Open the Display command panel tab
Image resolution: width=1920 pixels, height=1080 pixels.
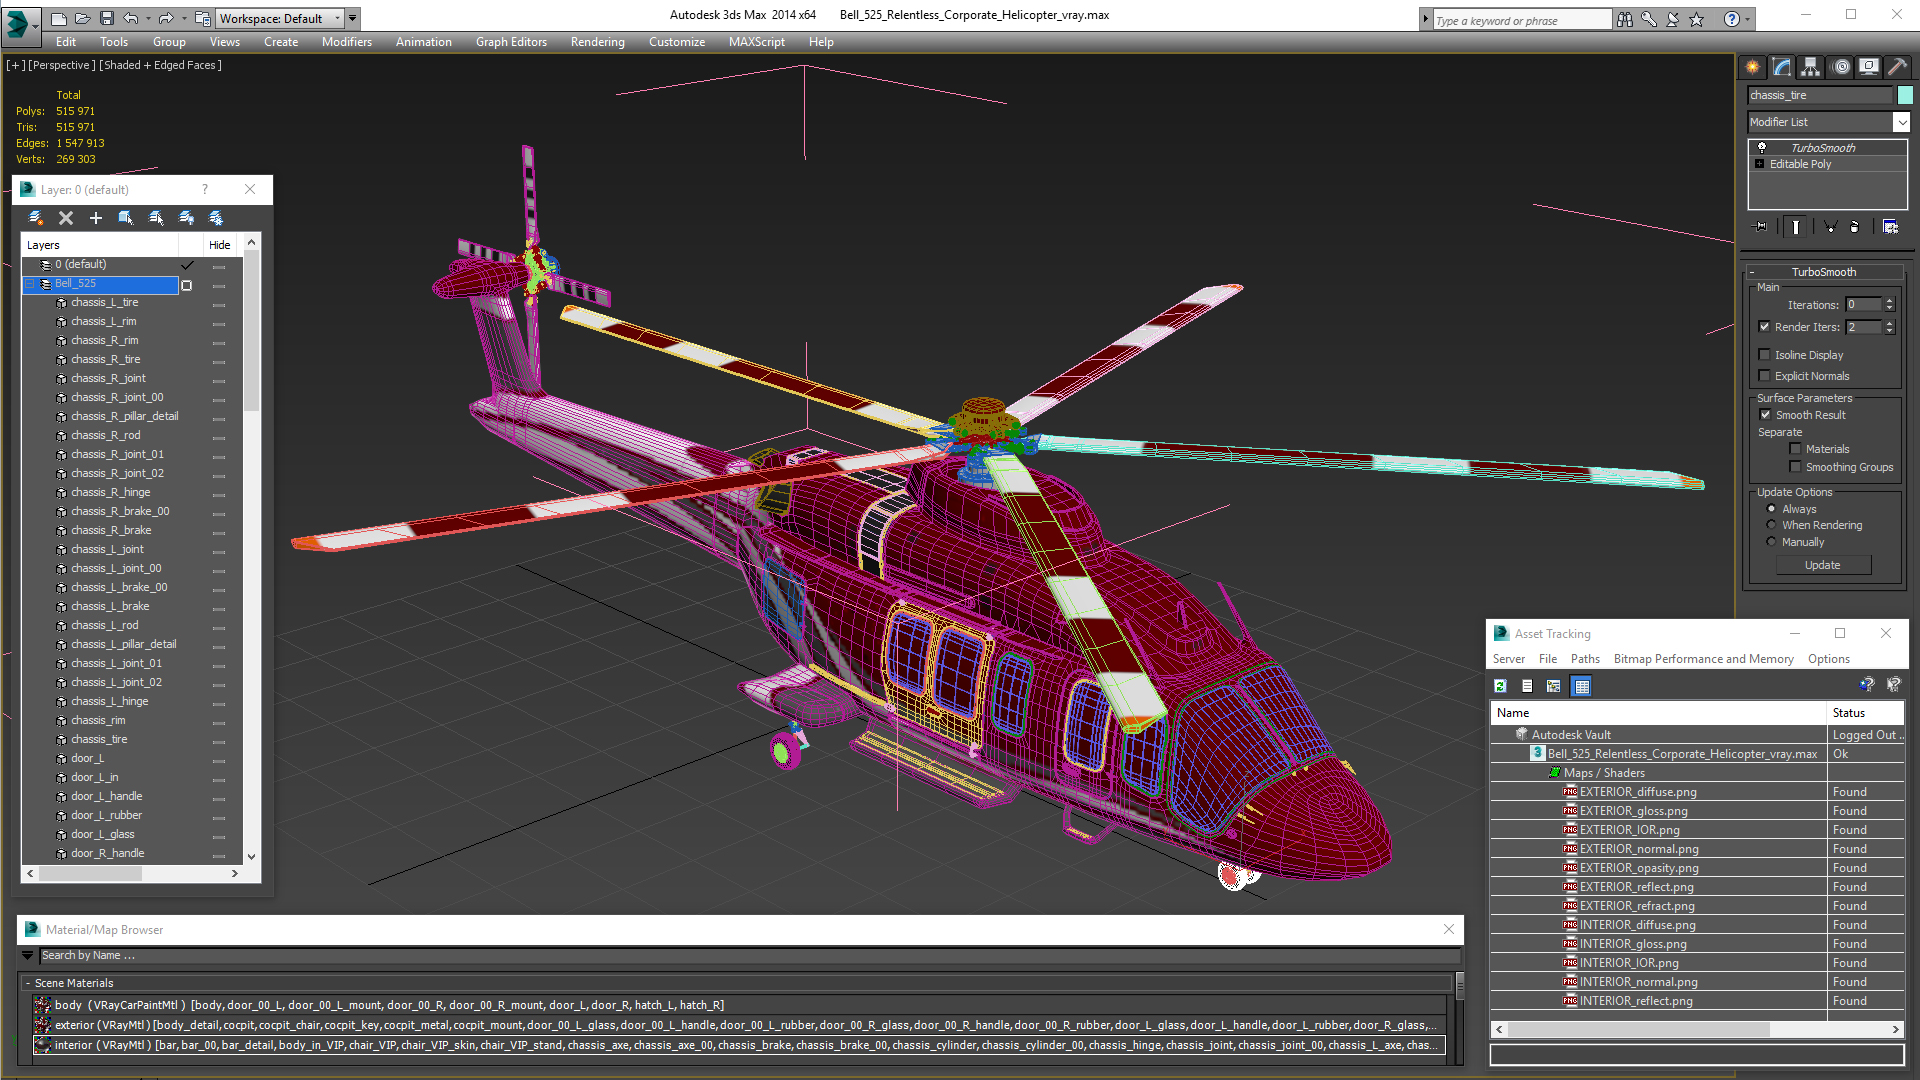[x=1869, y=67]
